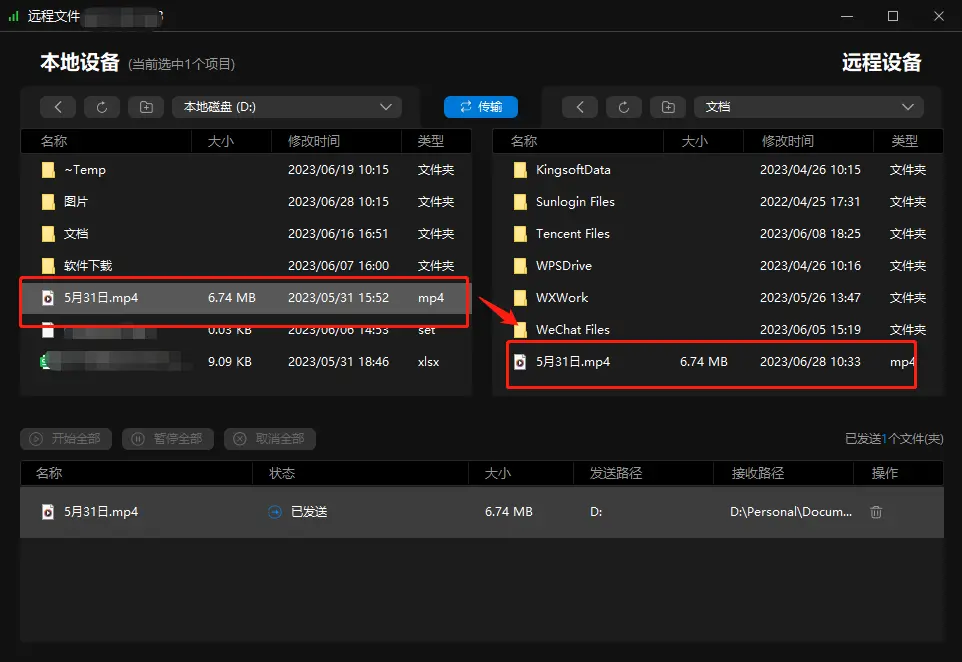Screen dimensions: 962x662
Task: Click the 开始全部 button
Action: click(66, 439)
